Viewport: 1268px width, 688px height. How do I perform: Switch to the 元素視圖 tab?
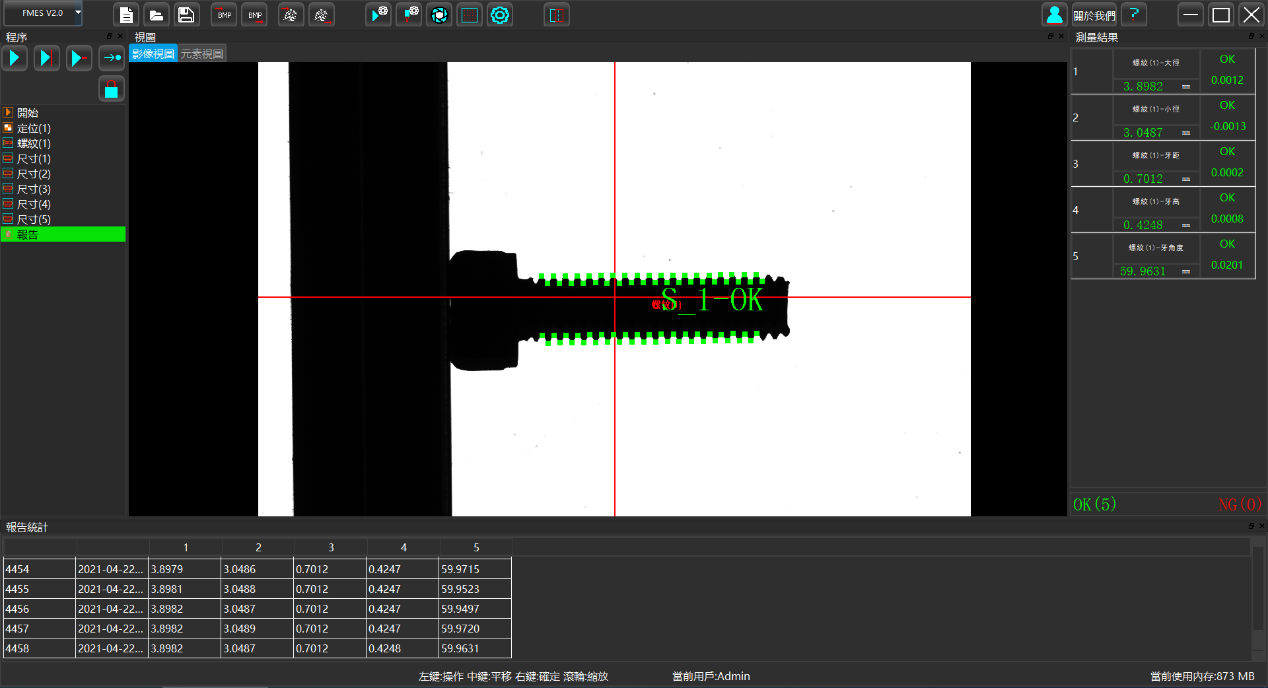pyautogui.click(x=202, y=54)
